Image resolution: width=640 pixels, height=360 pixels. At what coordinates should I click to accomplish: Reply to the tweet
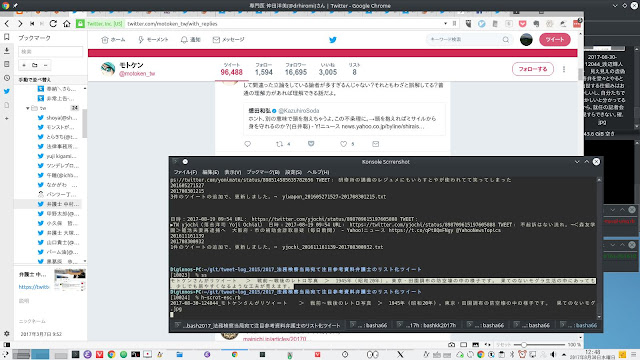pyautogui.click(x=247, y=144)
